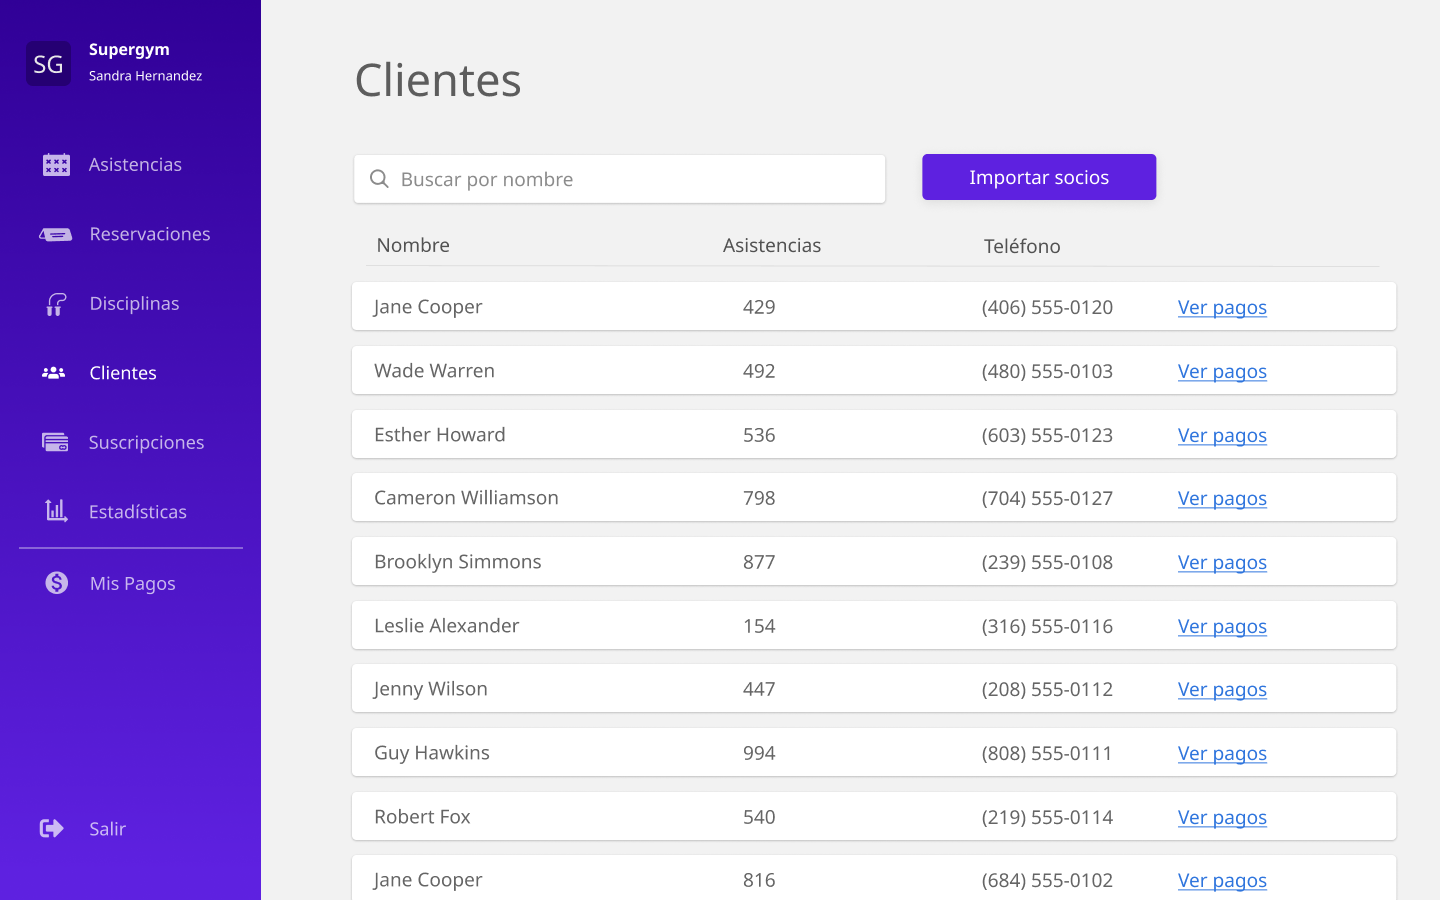
Task: Select the name Leslie Alexander
Action: click(x=446, y=625)
